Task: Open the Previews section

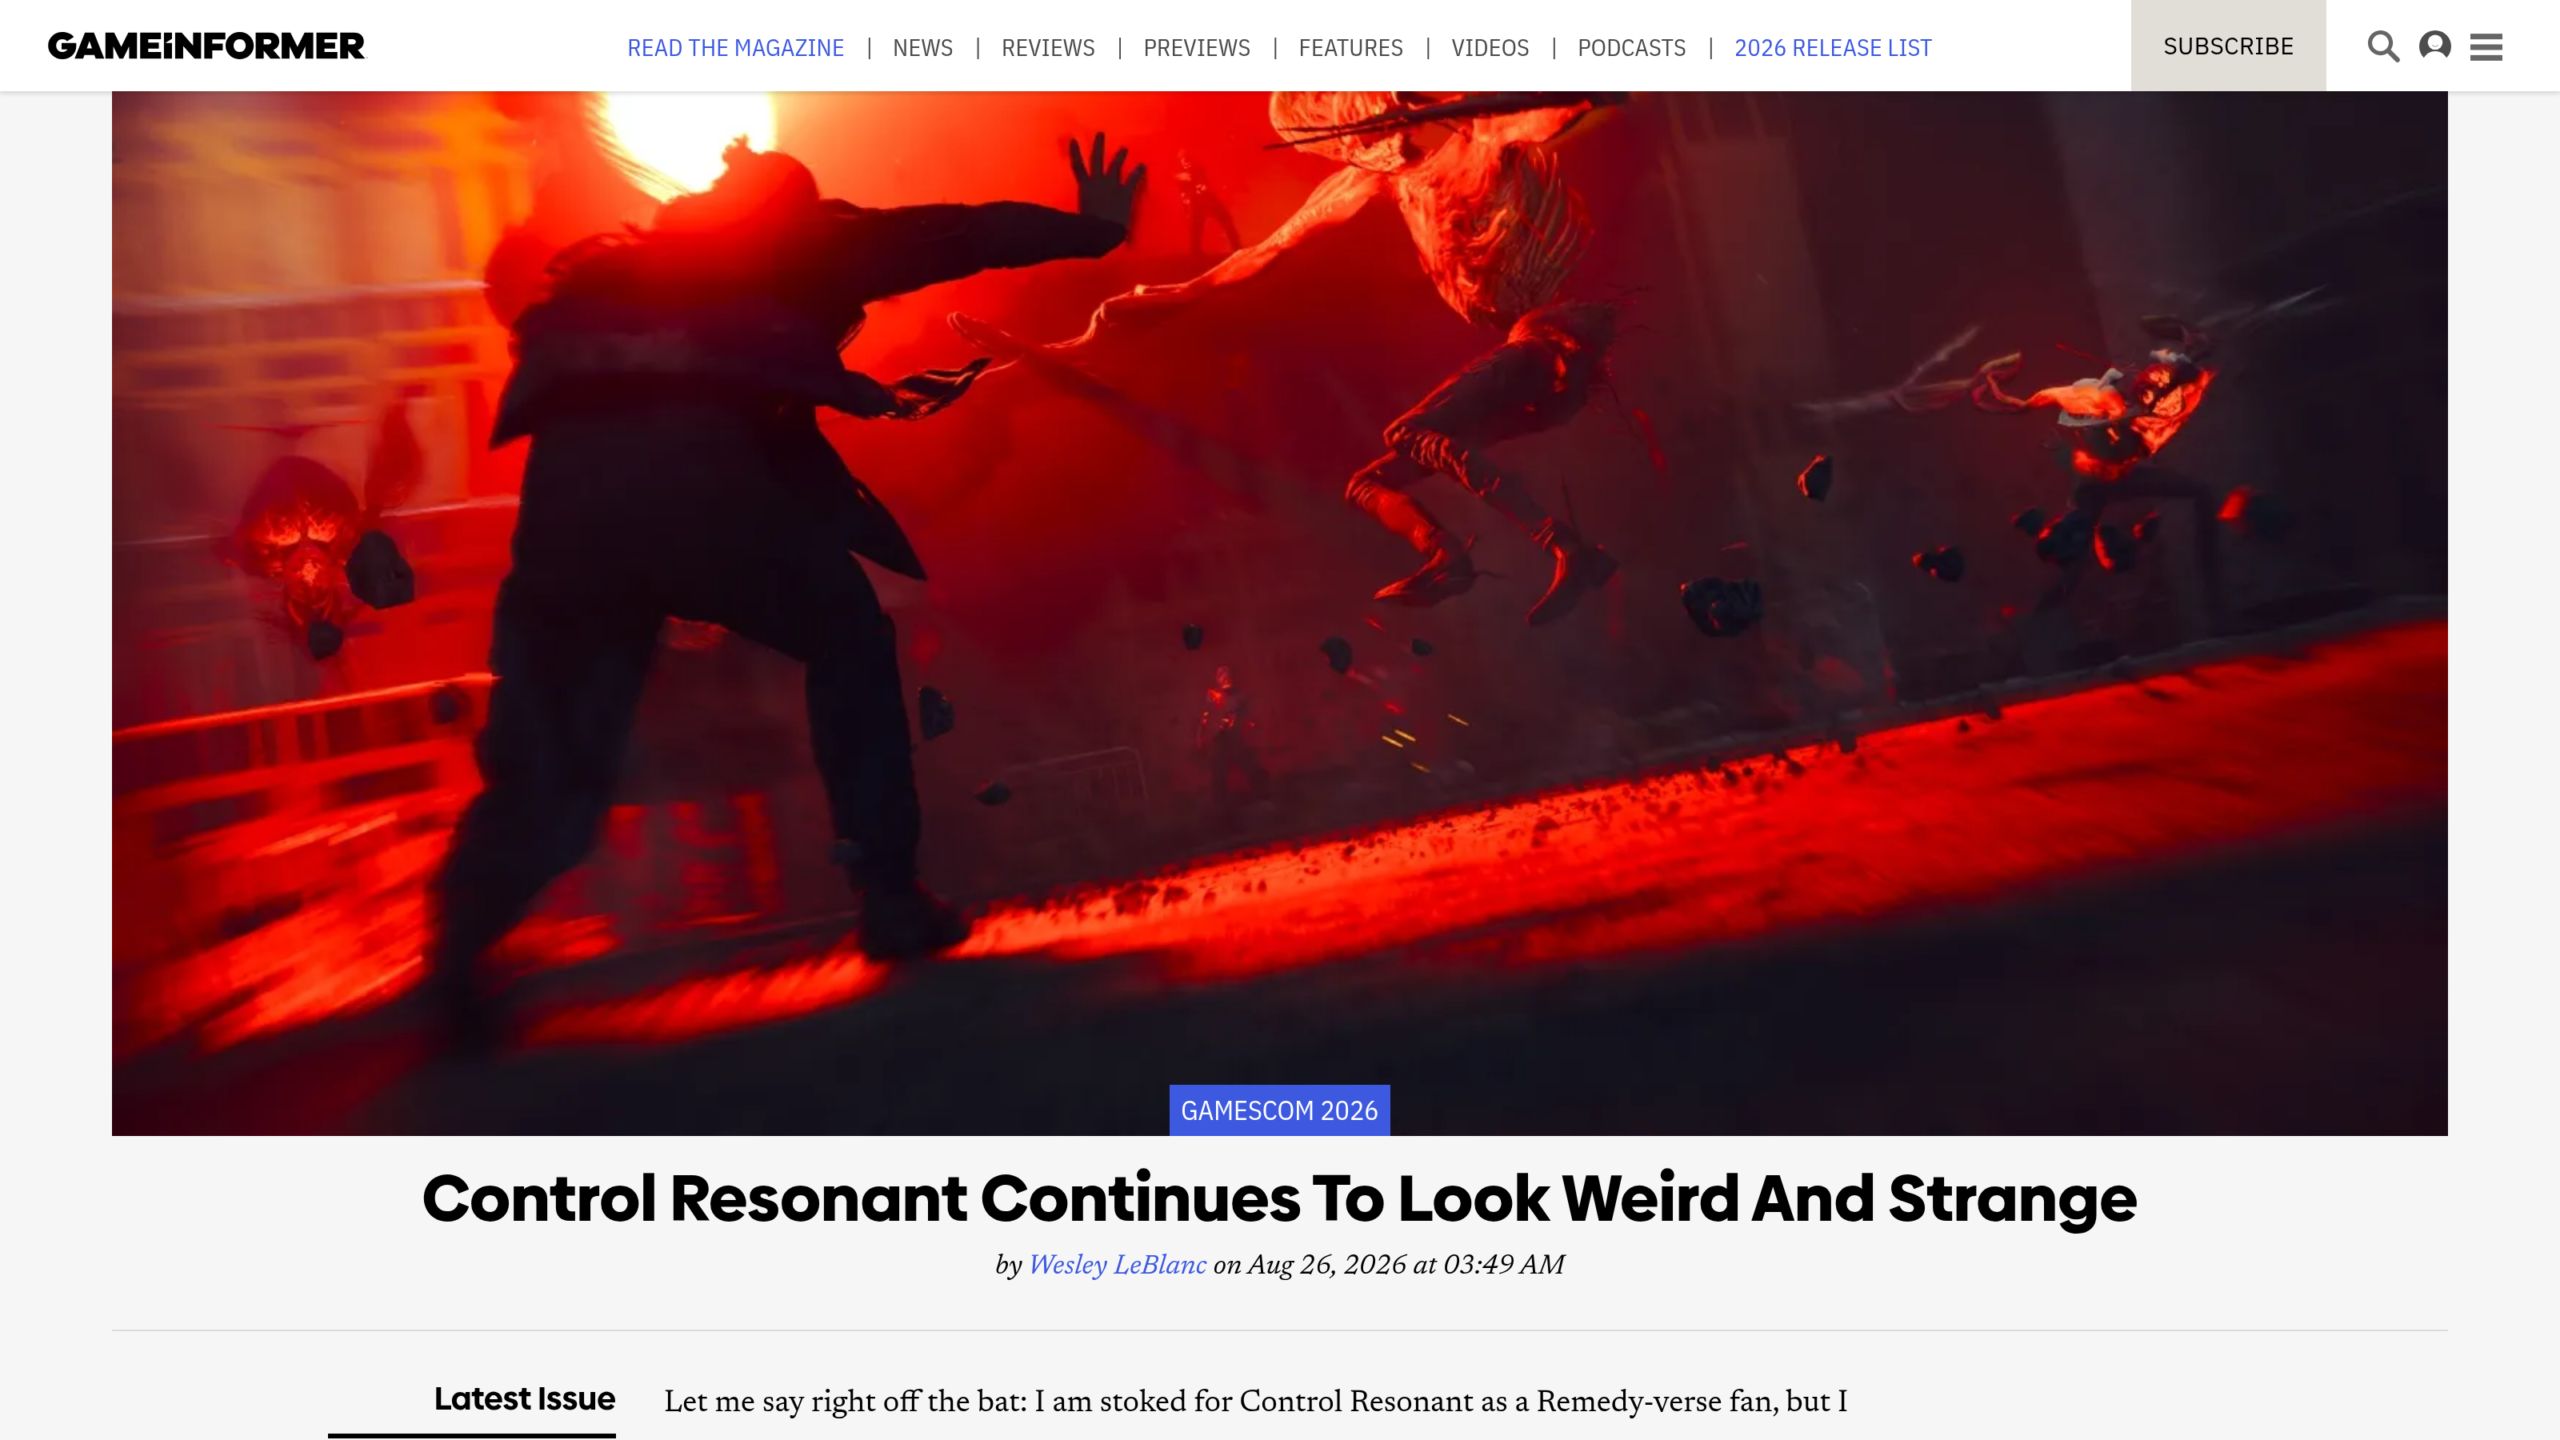Action: click(x=1196, y=48)
